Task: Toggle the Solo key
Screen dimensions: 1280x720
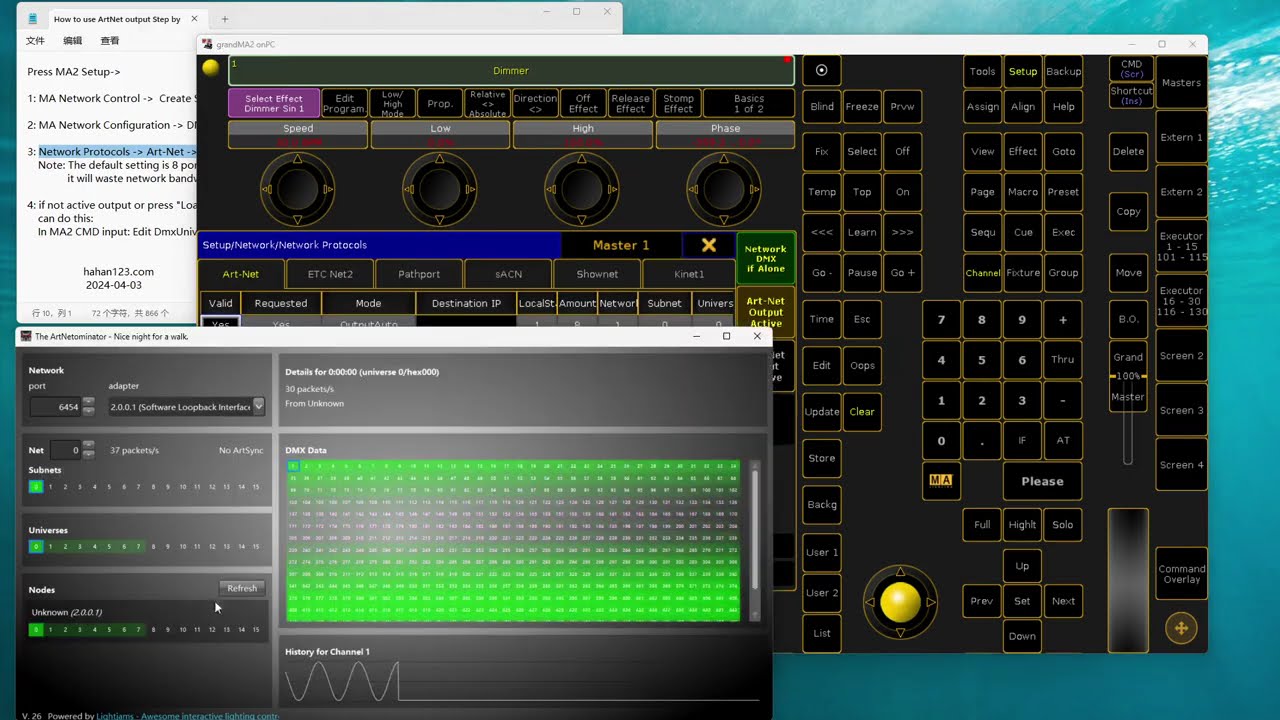Action: (1063, 524)
